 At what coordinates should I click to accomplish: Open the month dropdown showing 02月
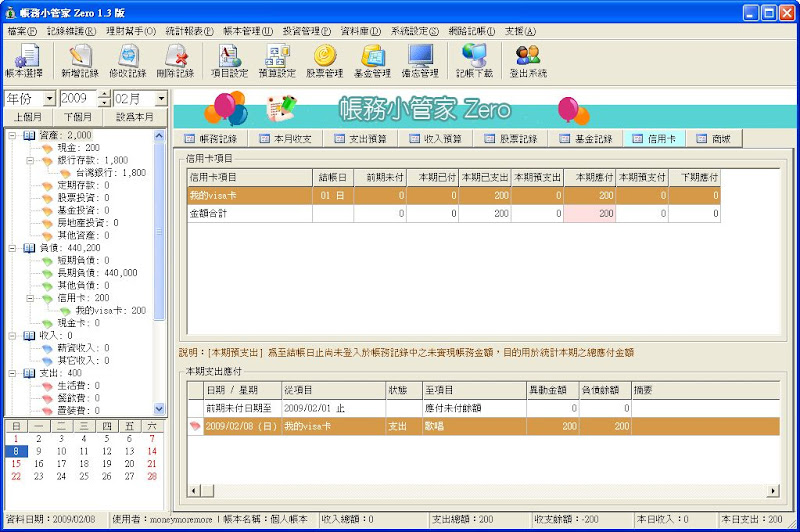pos(162,99)
